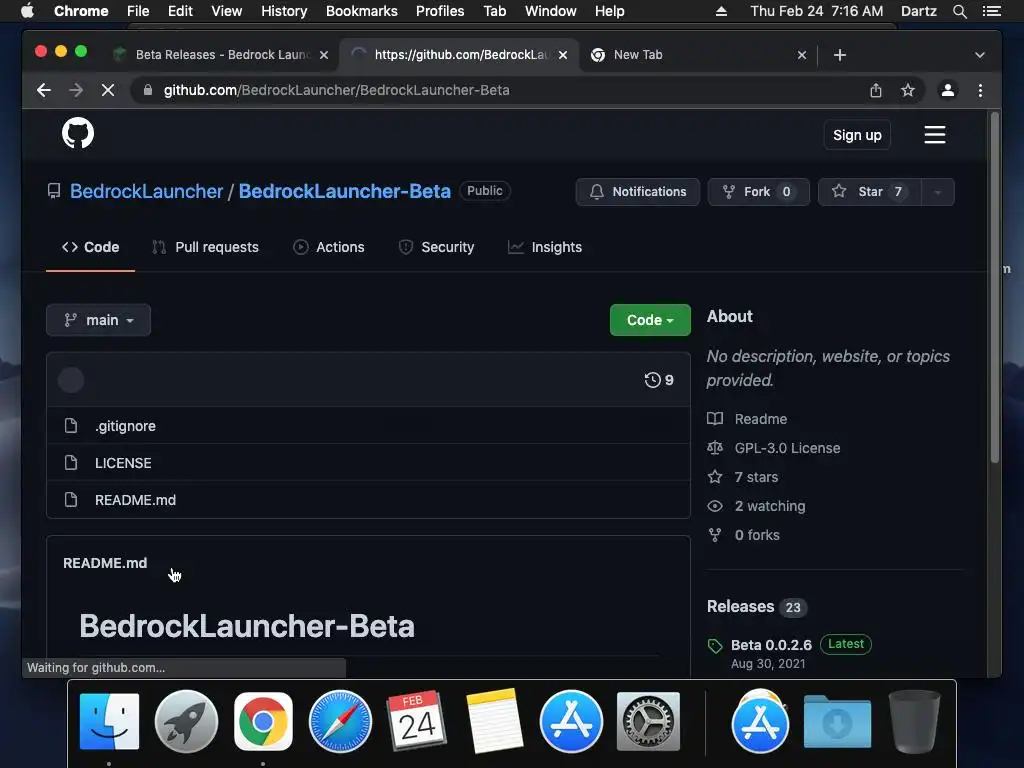Switch to the Insights tab

pos(545,248)
